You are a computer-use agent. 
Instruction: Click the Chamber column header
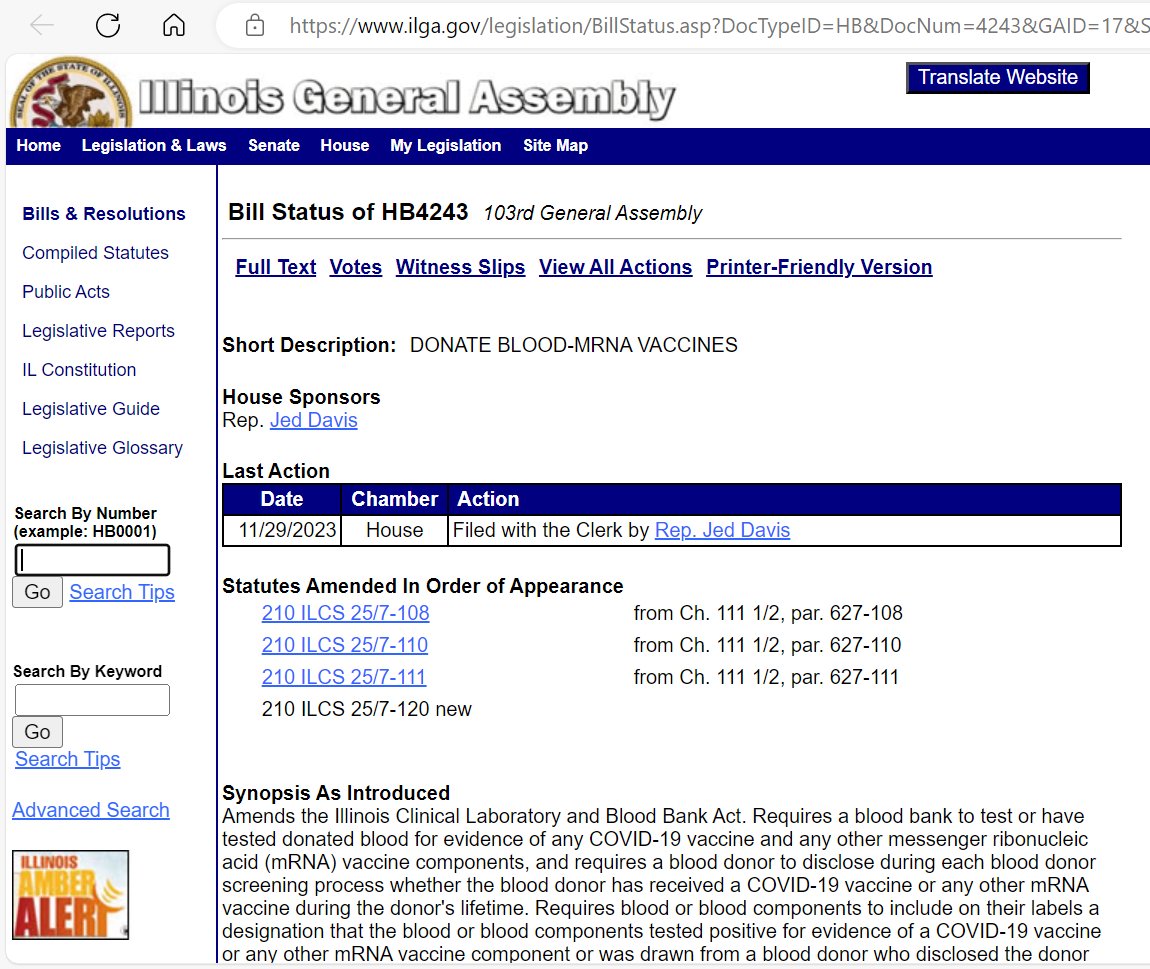(395, 499)
